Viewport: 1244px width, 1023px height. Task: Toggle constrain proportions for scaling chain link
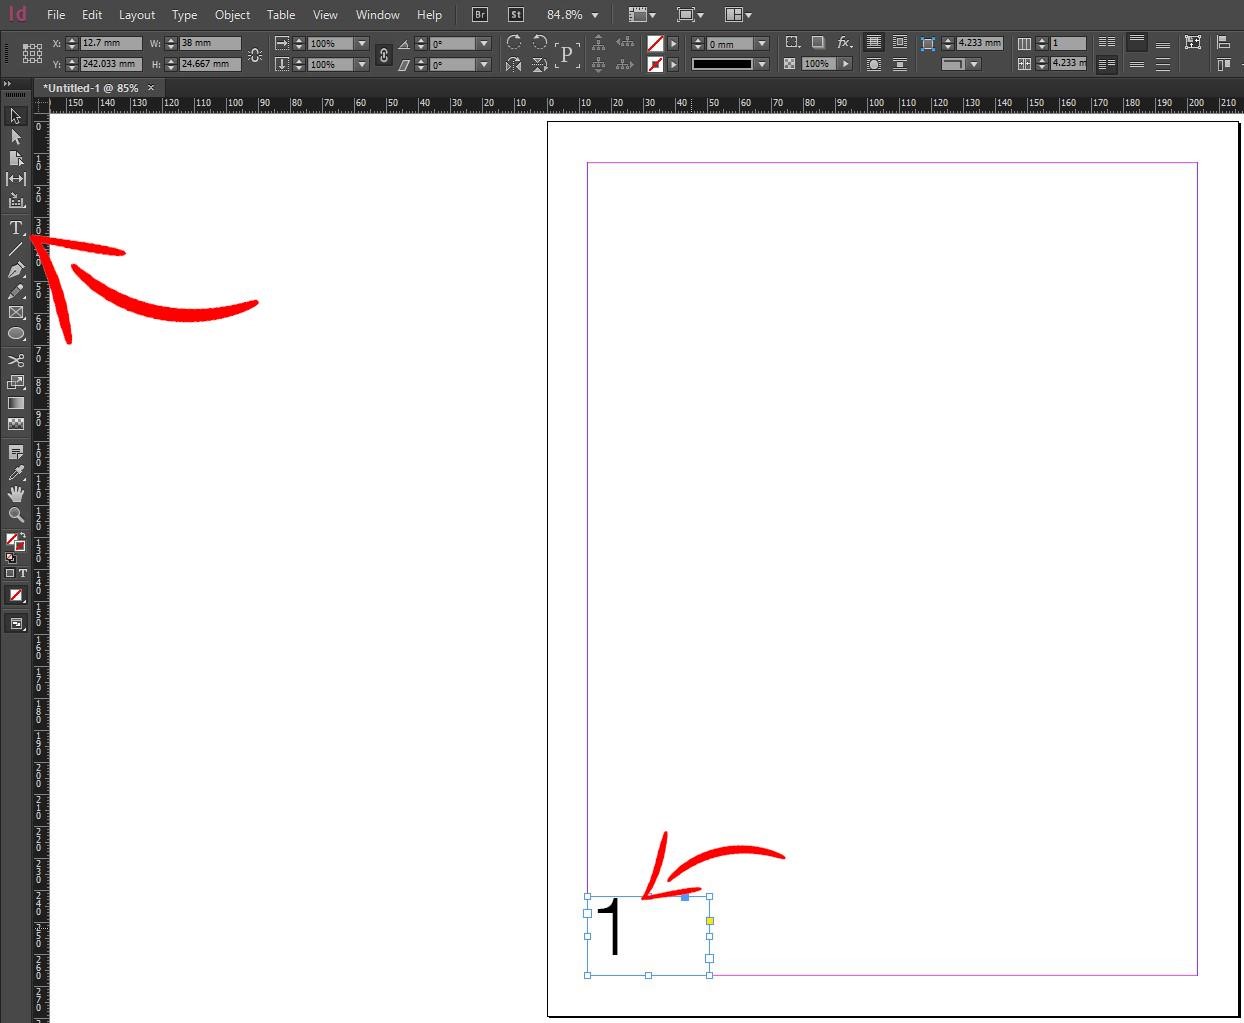tap(384, 55)
